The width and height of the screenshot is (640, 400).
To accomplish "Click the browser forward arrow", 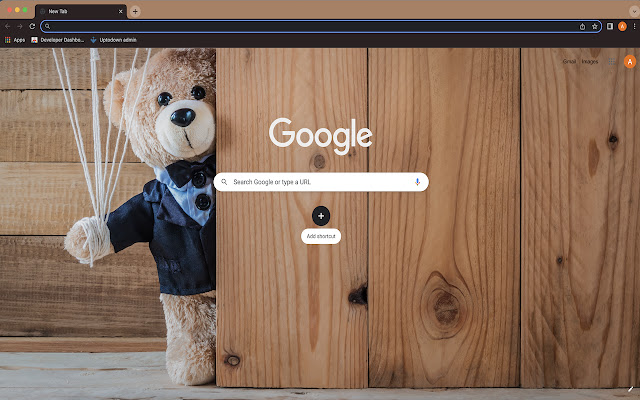I will (x=20, y=27).
